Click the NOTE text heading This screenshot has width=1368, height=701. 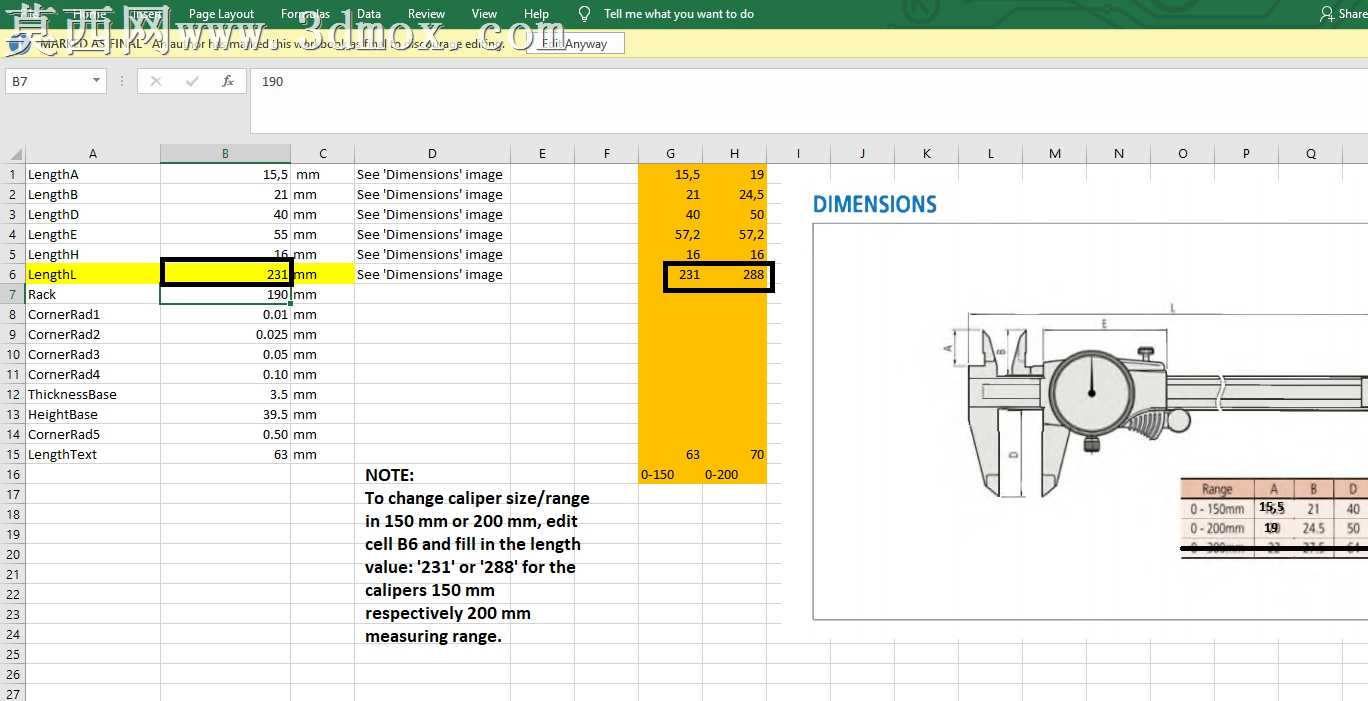(389, 475)
